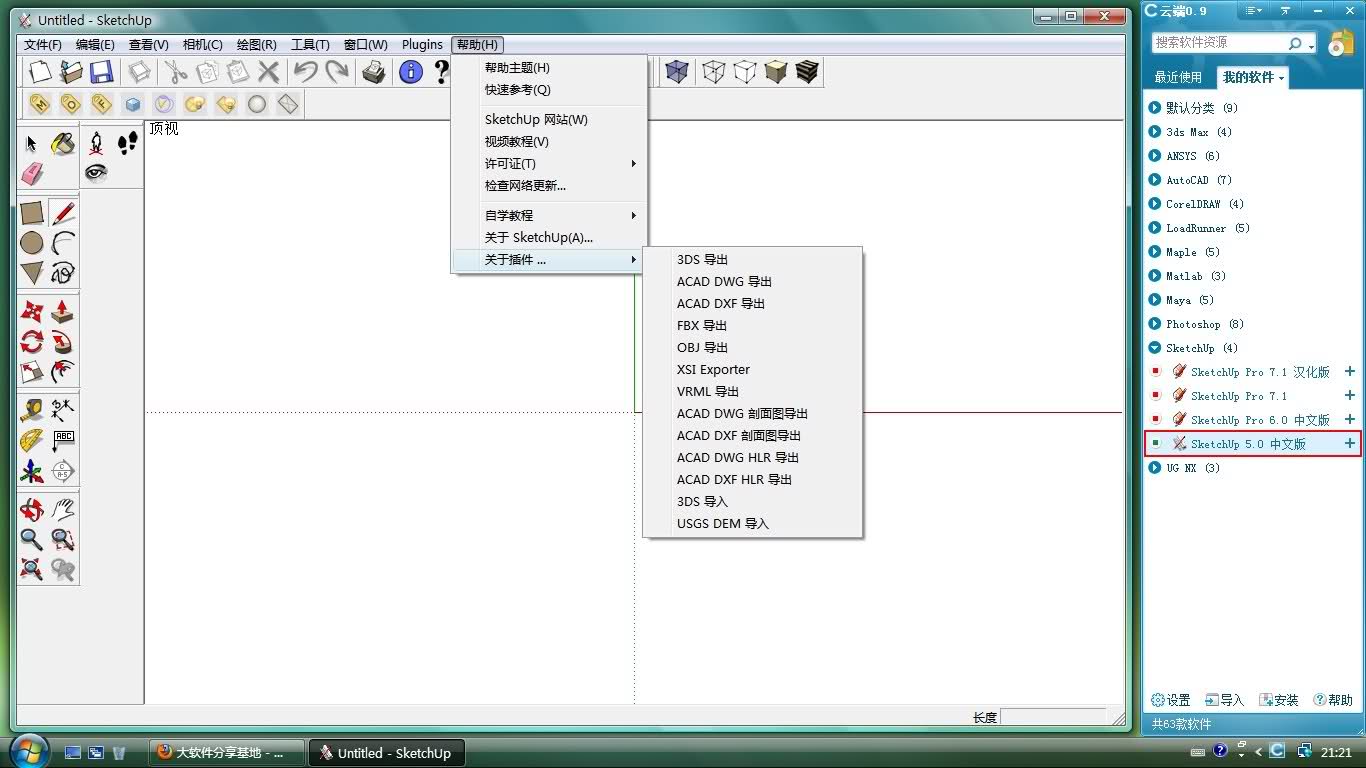Select the arrow Select tool

click(x=32, y=144)
